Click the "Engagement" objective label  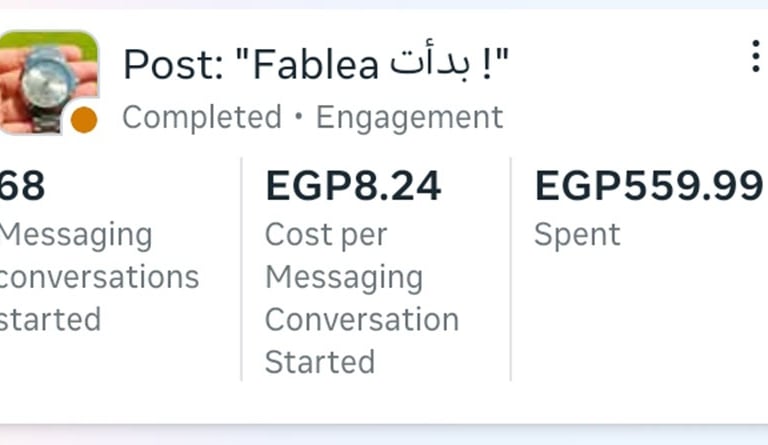click(x=409, y=118)
